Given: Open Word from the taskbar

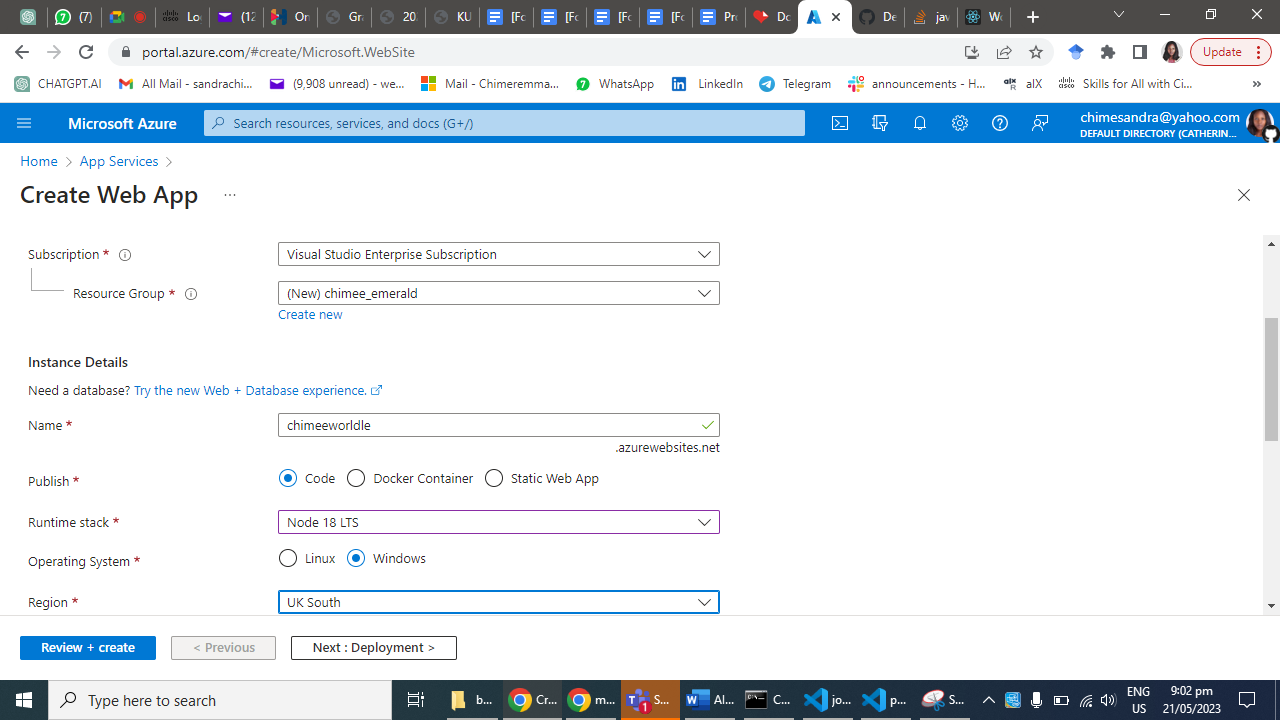Looking at the screenshot, I should pyautogui.click(x=709, y=700).
